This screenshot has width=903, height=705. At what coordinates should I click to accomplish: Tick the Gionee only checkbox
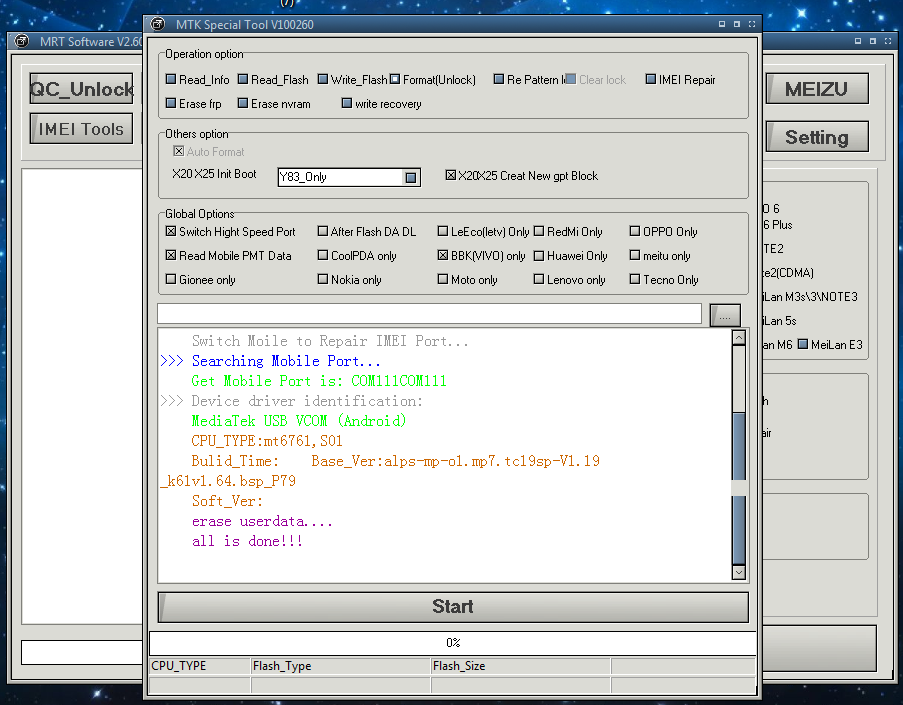click(171, 279)
